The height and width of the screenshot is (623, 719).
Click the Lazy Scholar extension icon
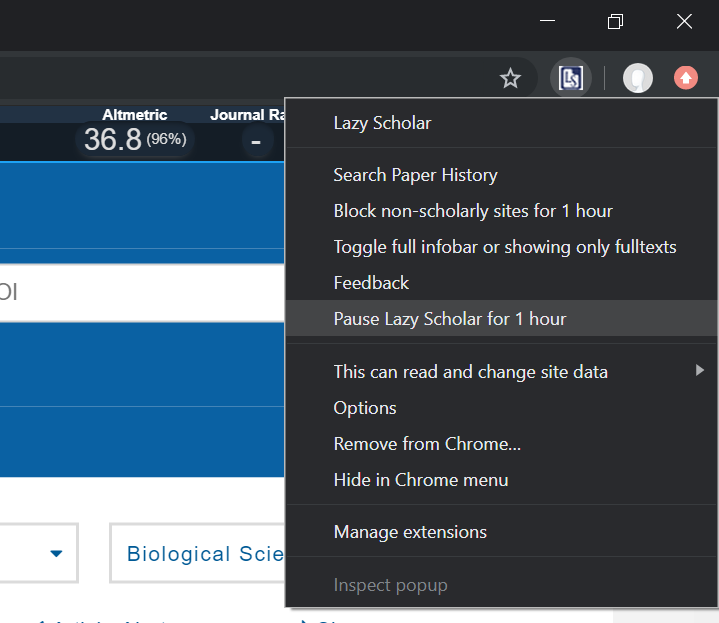(x=570, y=78)
